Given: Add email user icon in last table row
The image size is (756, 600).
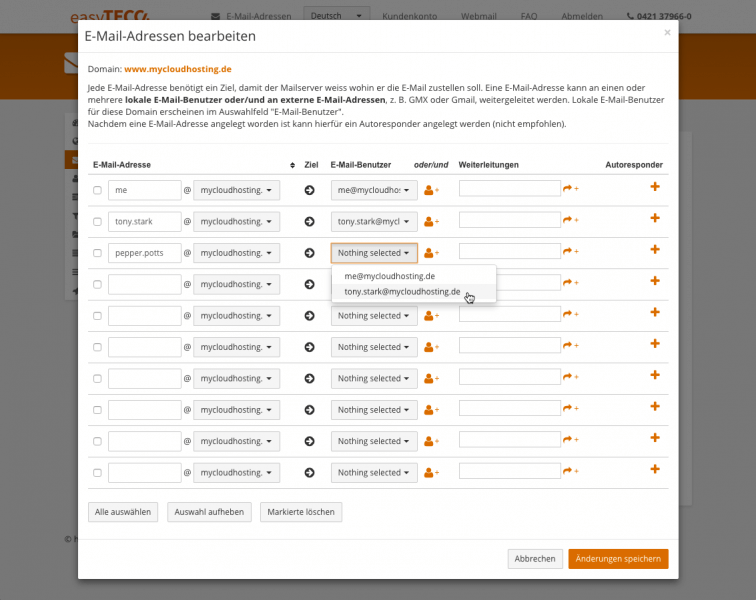Looking at the screenshot, I should tap(431, 473).
